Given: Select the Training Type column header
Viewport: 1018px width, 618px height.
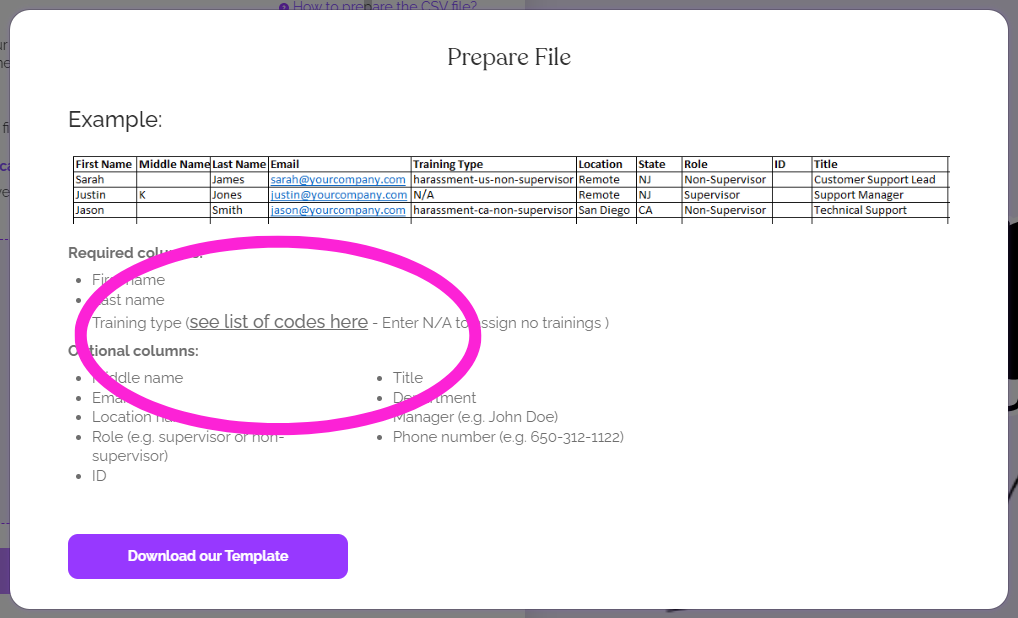Looking at the screenshot, I should [450, 164].
